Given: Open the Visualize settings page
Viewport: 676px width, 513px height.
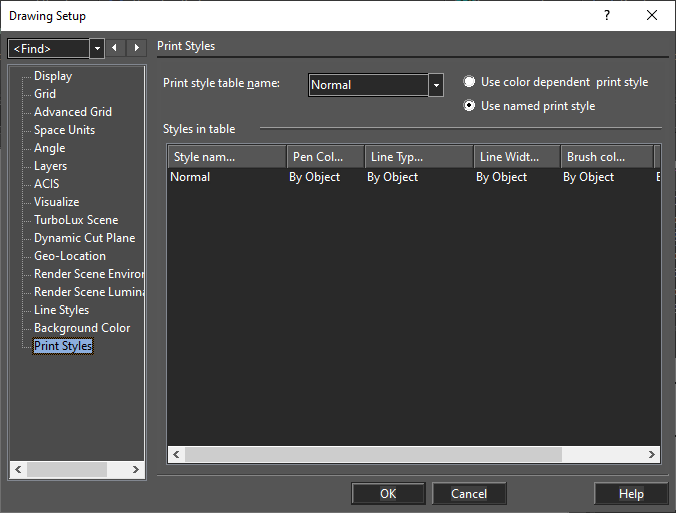Looking at the screenshot, I should [x=56, y=202].
